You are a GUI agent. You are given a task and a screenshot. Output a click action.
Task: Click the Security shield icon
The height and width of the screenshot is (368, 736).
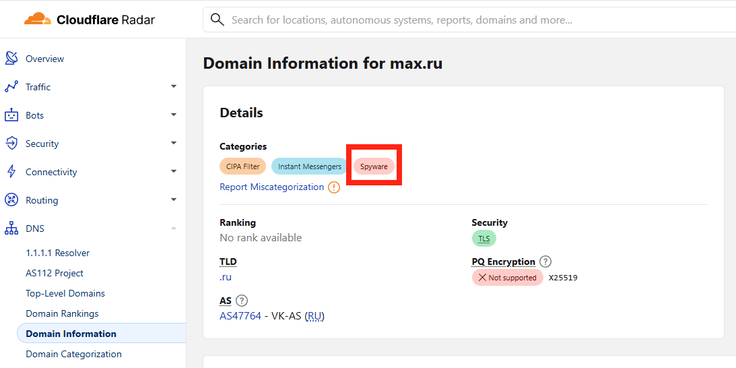click(11, 143)
